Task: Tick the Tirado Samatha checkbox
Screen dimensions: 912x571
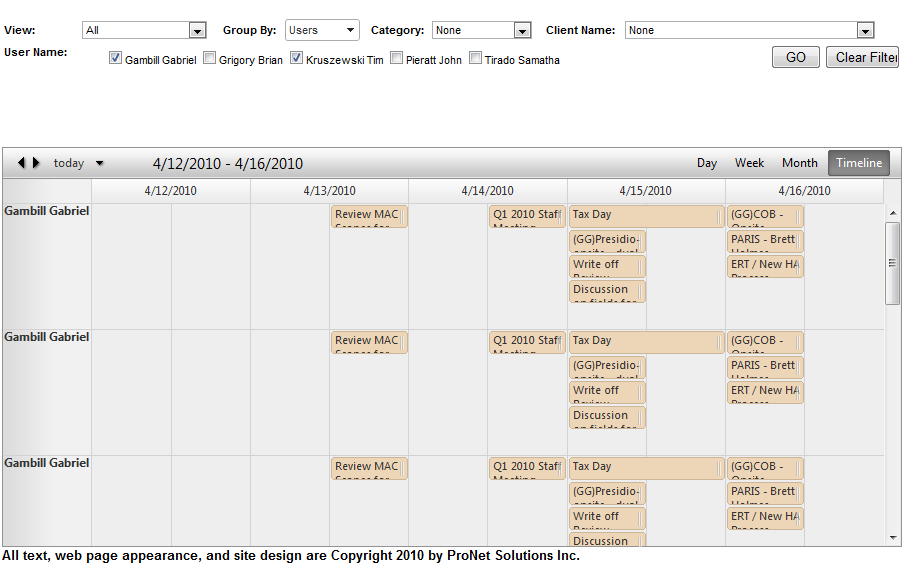Action: 475,59
